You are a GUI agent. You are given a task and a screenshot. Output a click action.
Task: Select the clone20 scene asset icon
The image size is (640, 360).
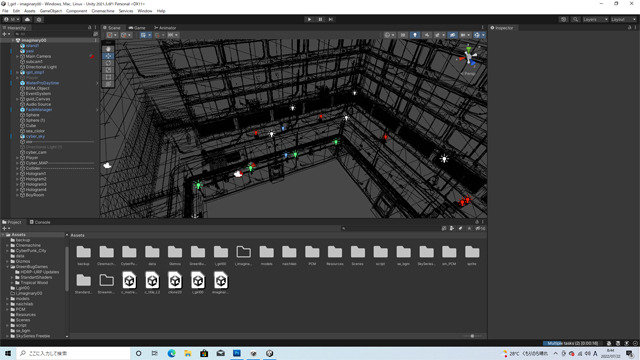(175, 281)
